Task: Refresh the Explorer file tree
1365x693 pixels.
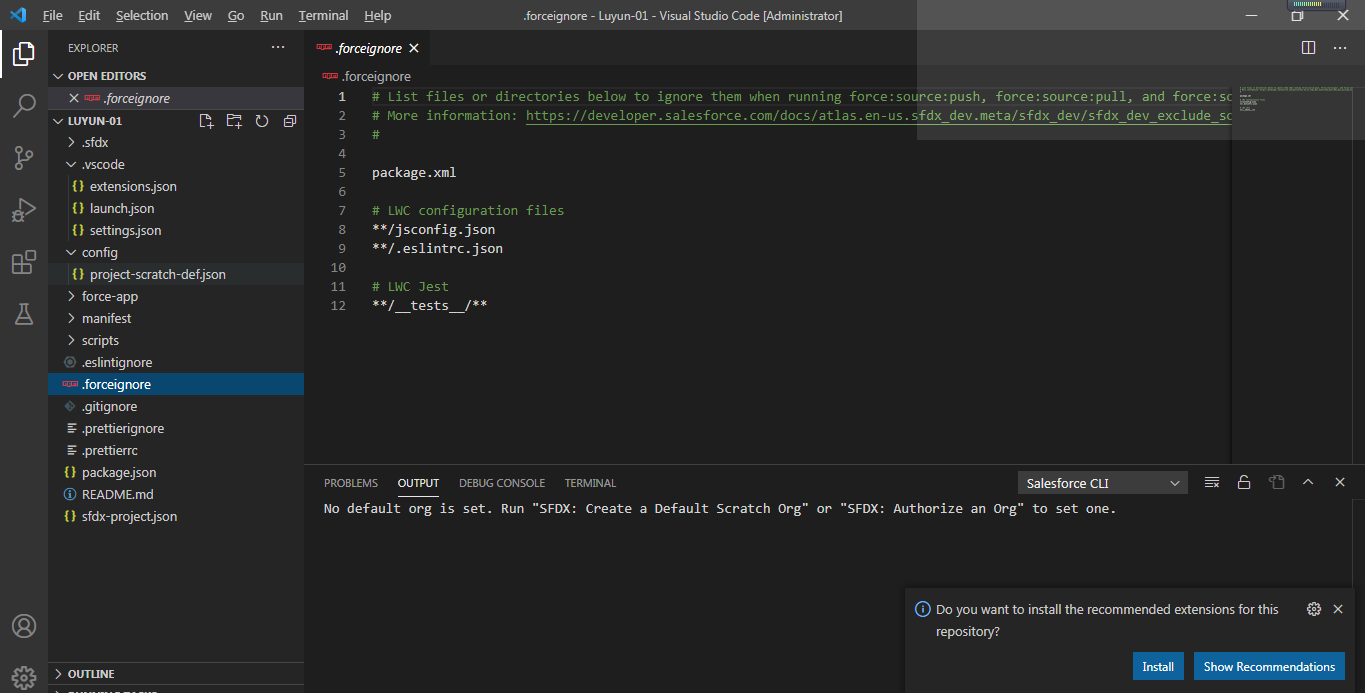Action: pyautogui.click(x=262, y=119)
